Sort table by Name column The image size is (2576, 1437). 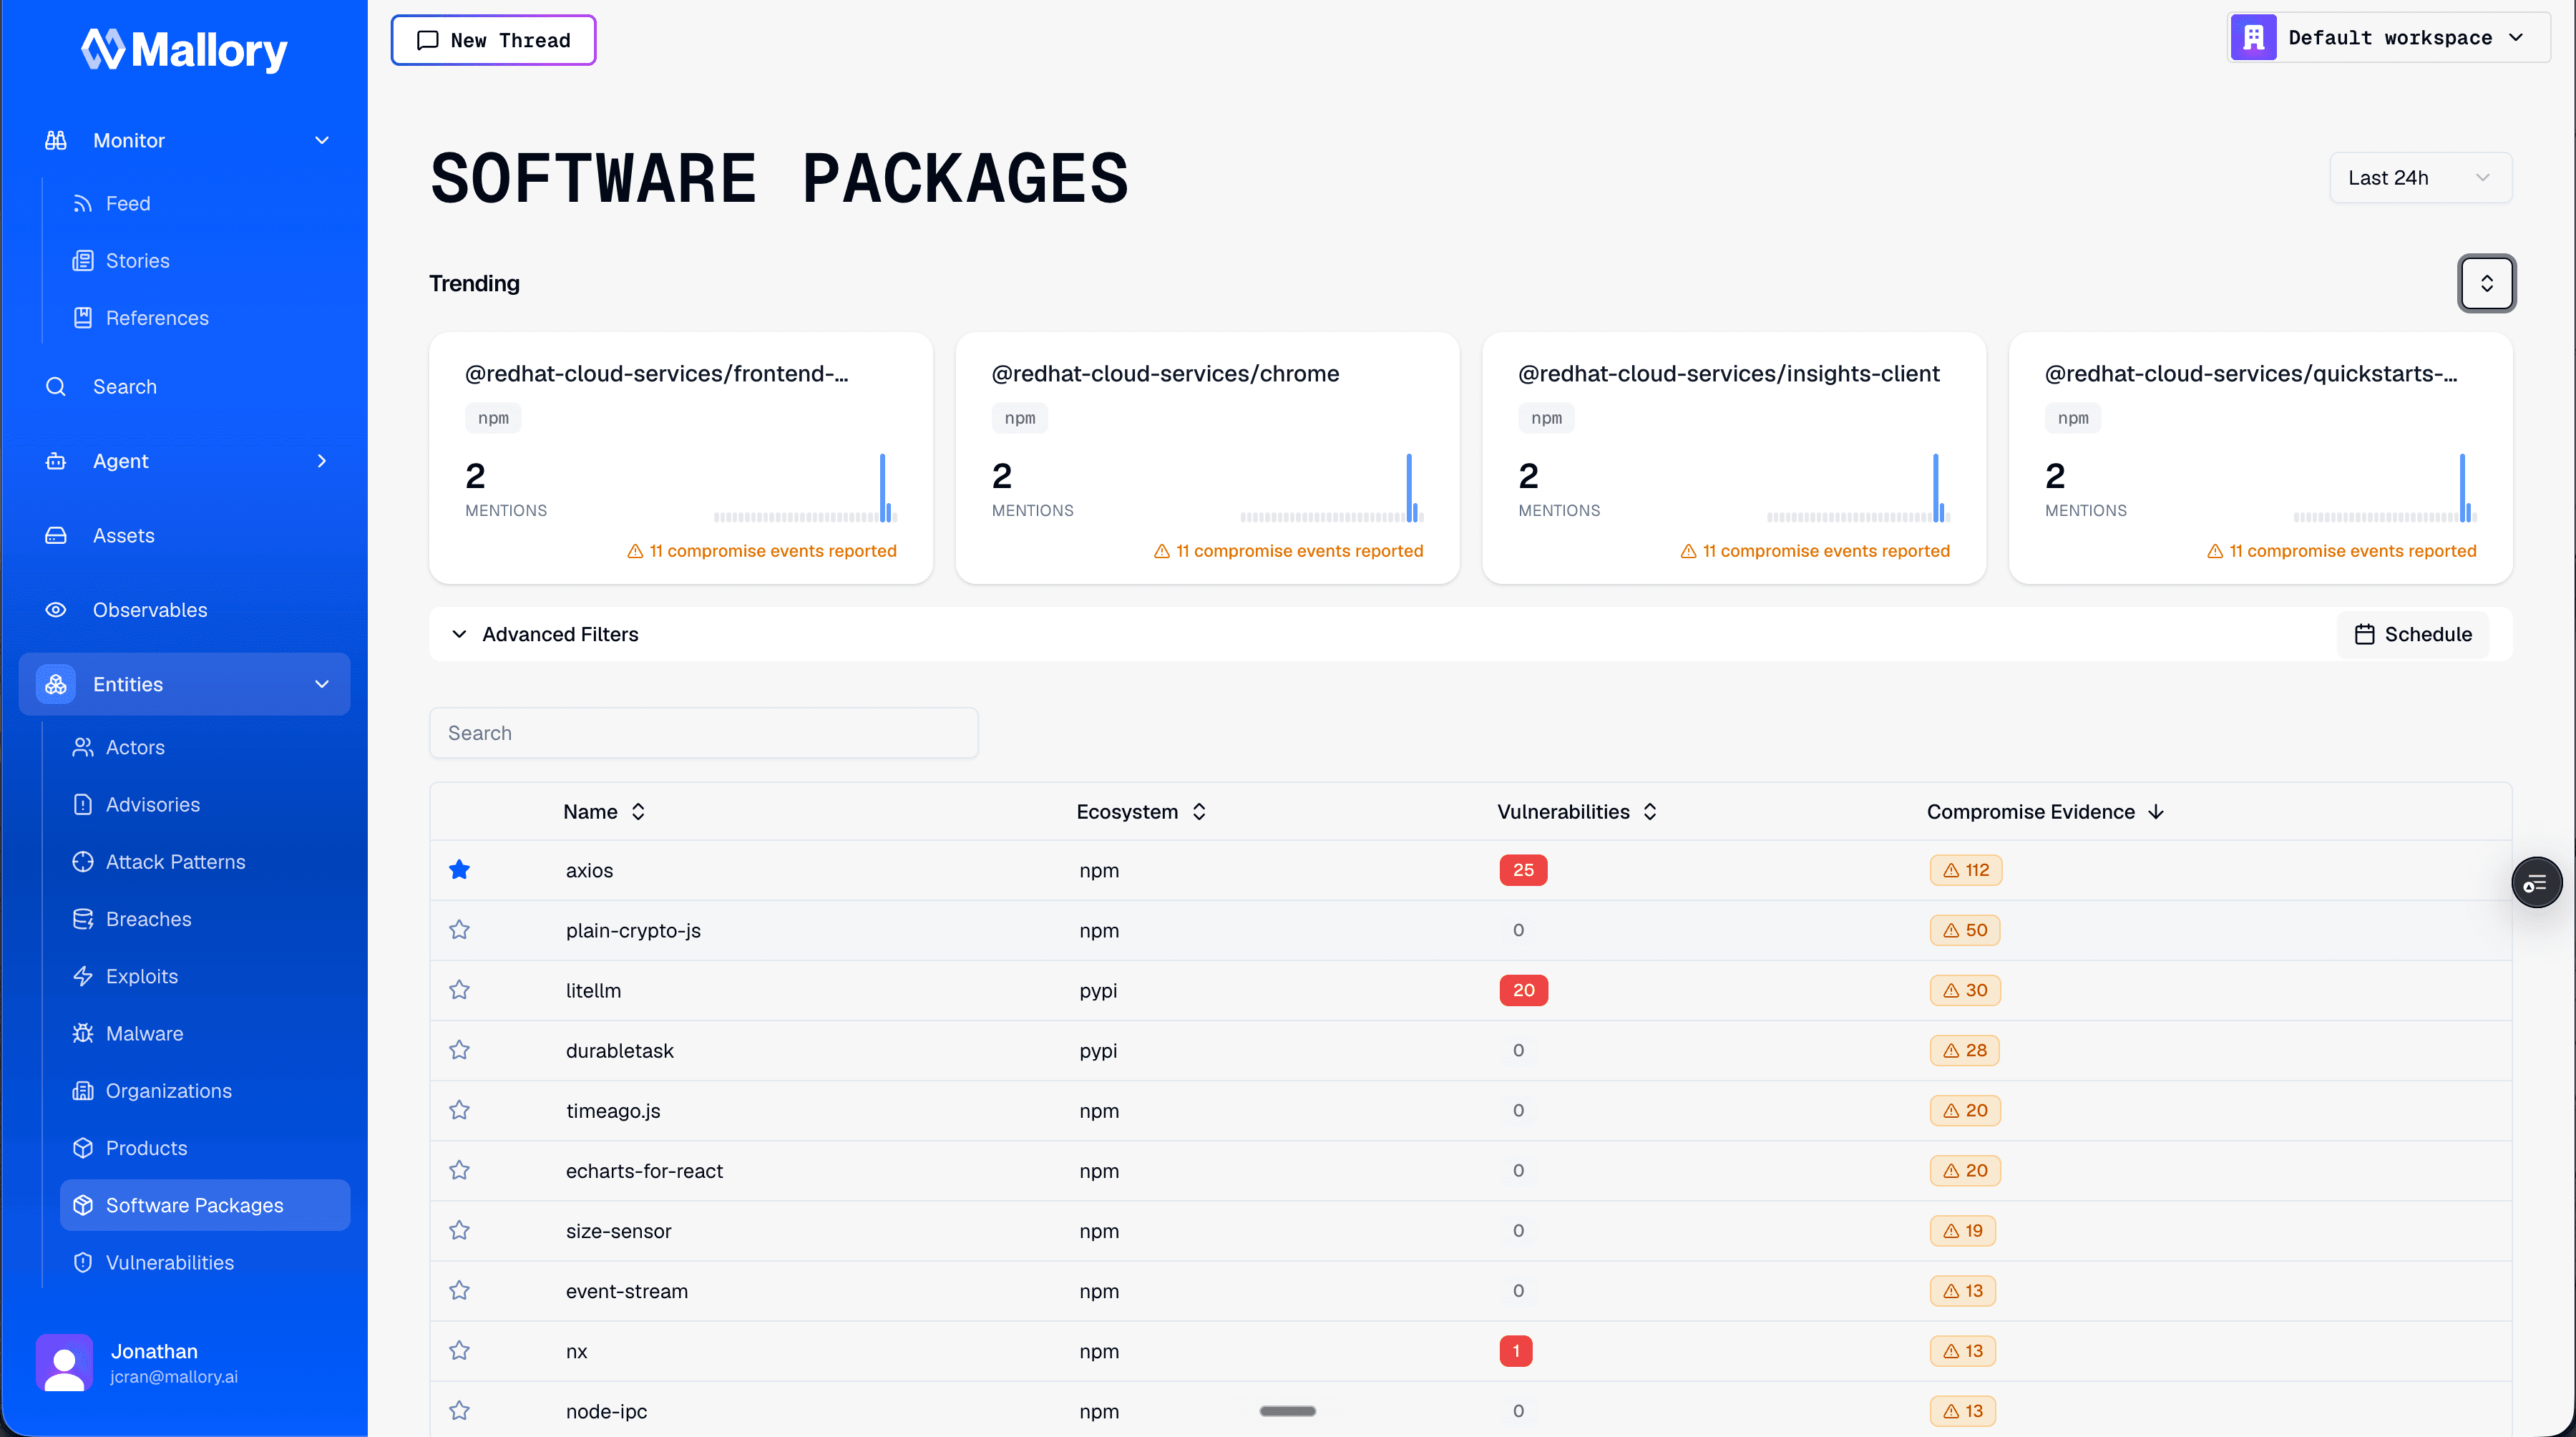point(604,812)
